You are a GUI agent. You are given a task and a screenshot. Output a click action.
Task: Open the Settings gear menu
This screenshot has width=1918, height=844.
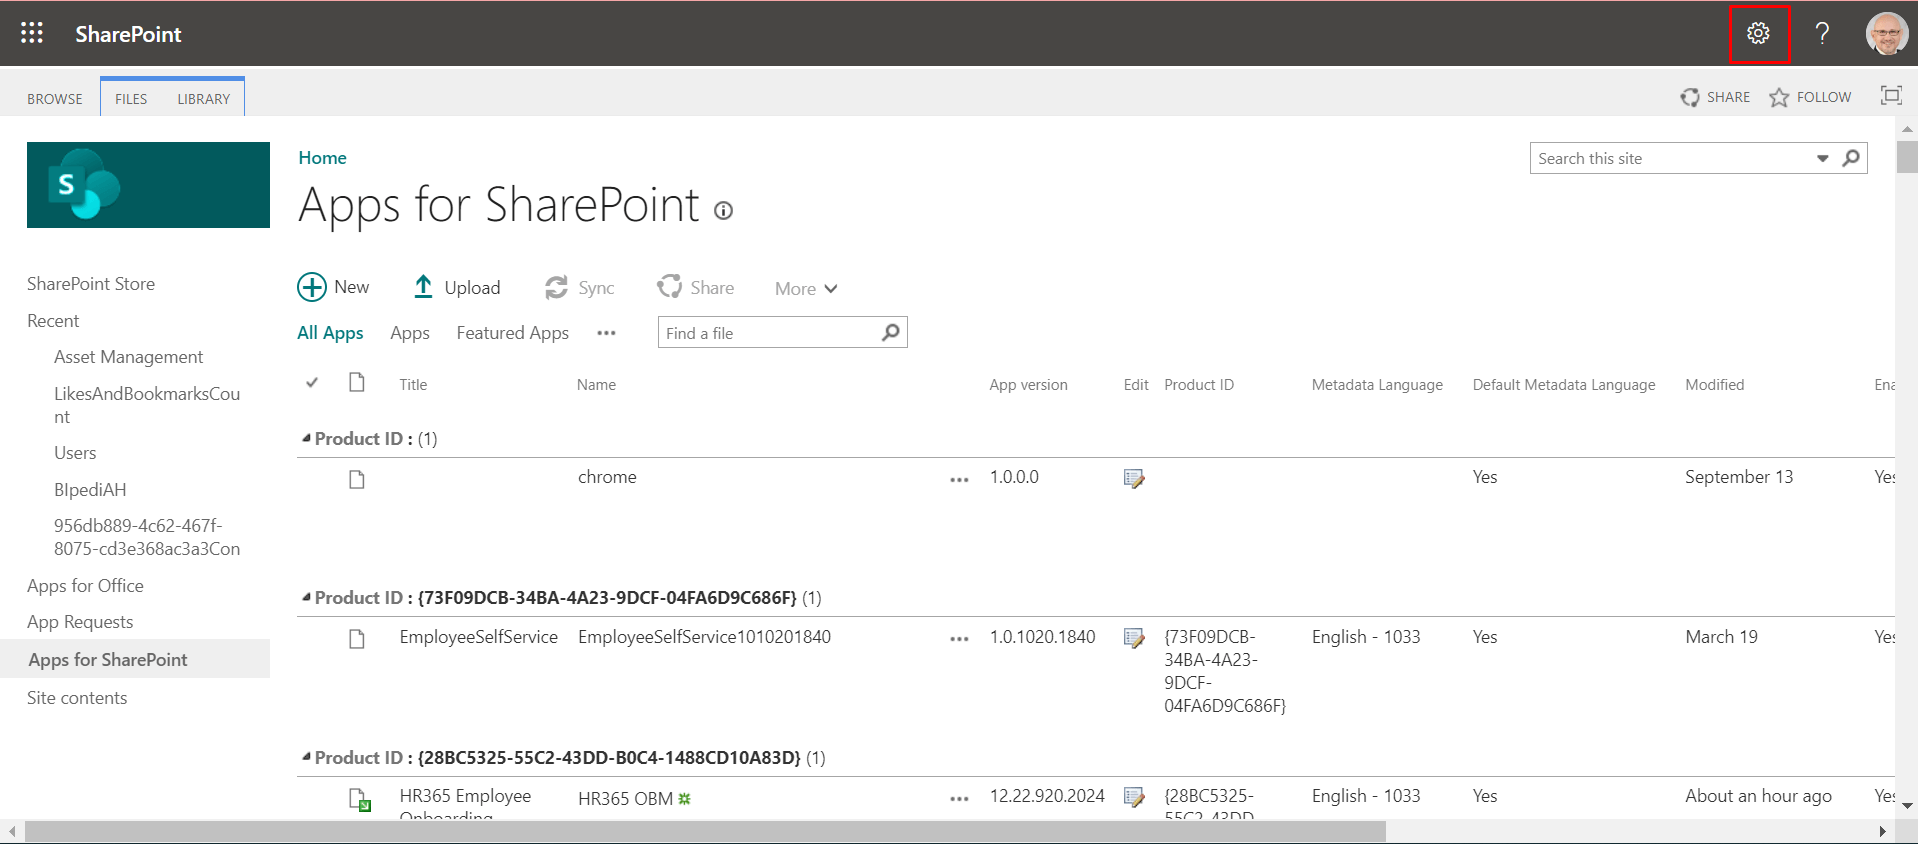tap(1759, 33)
